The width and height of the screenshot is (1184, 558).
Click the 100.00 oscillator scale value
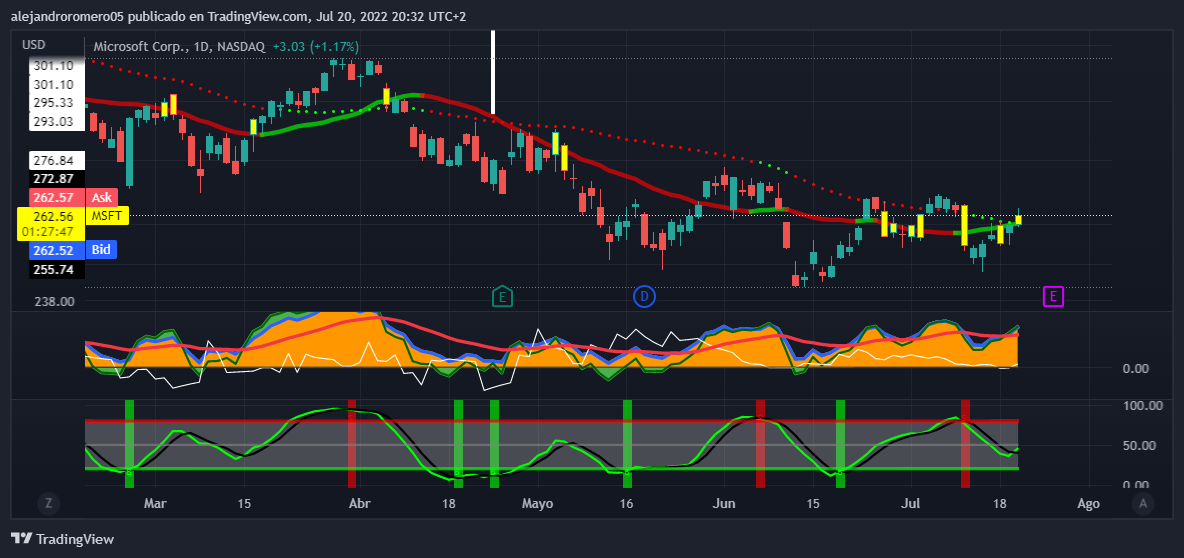(x=1142, y=406)
